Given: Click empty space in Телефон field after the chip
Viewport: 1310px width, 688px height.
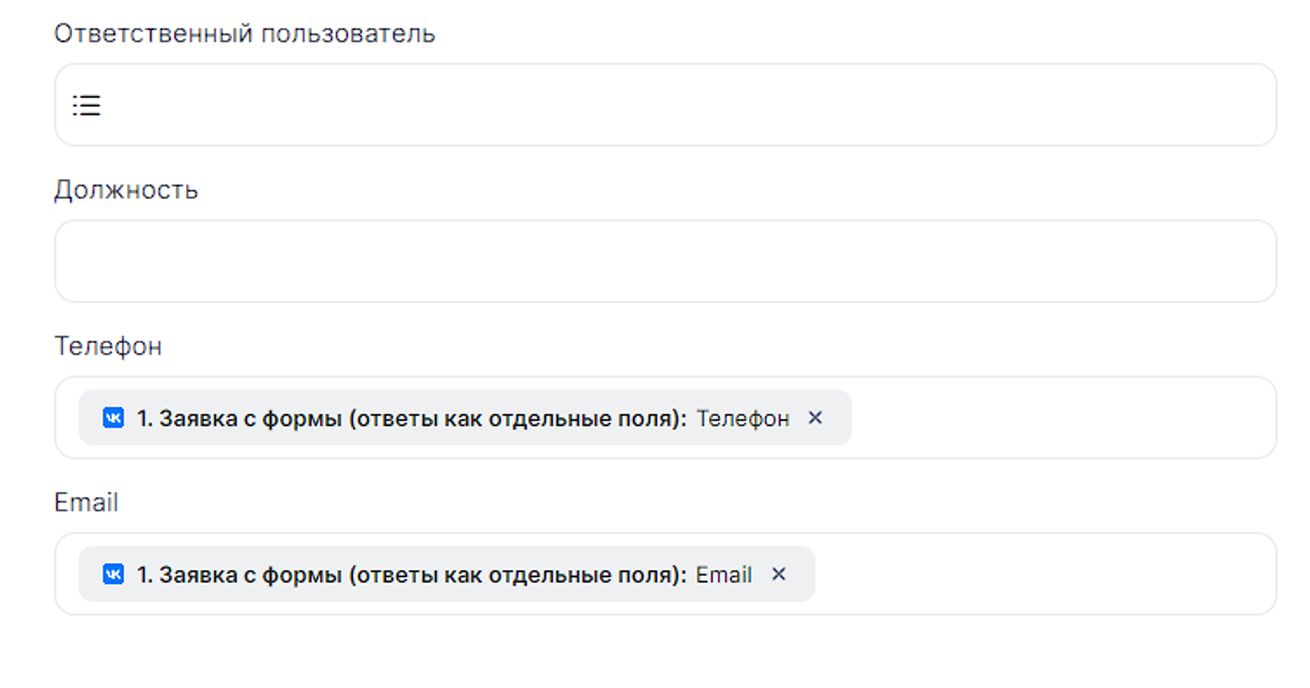Looking at the screenshot, I should (1060, 418).
